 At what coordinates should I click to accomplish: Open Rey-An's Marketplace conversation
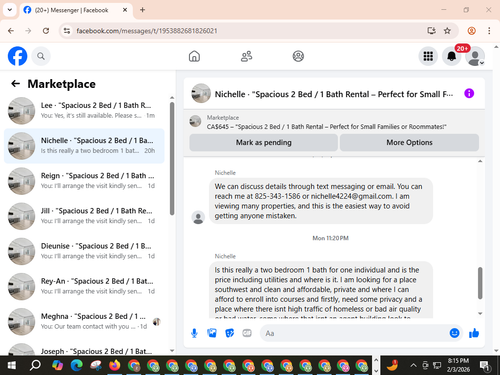84,286
